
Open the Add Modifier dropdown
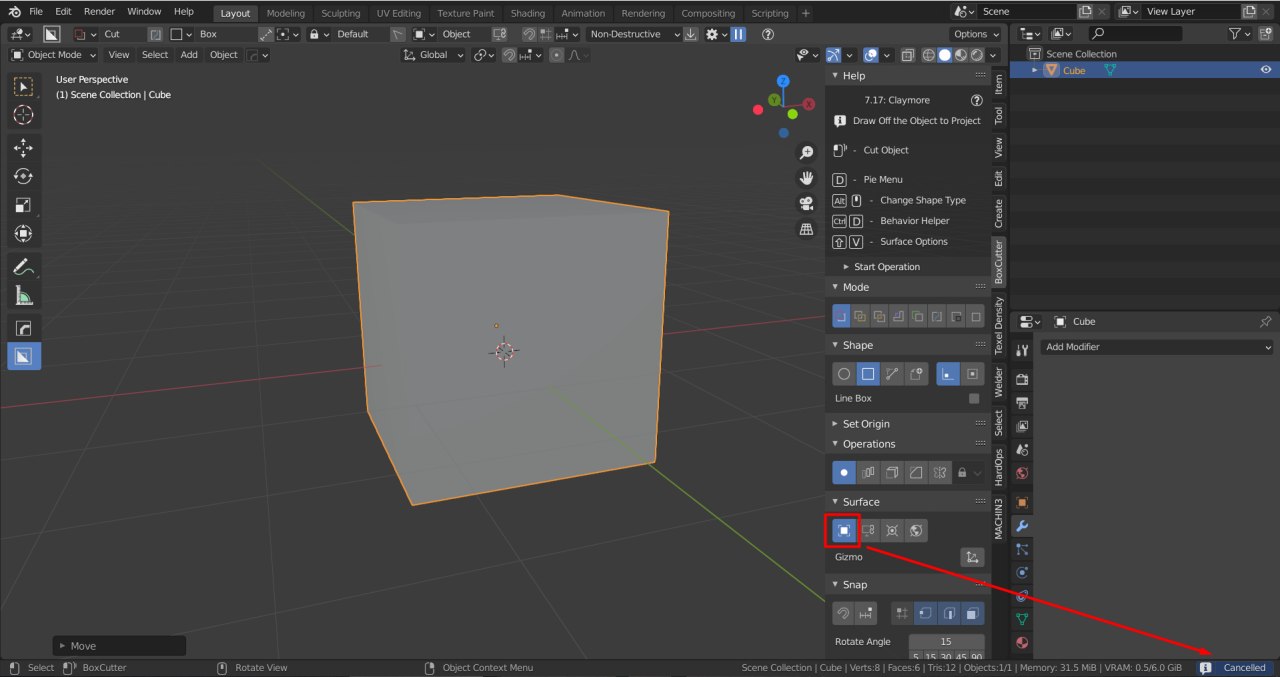pos(1157,347)
